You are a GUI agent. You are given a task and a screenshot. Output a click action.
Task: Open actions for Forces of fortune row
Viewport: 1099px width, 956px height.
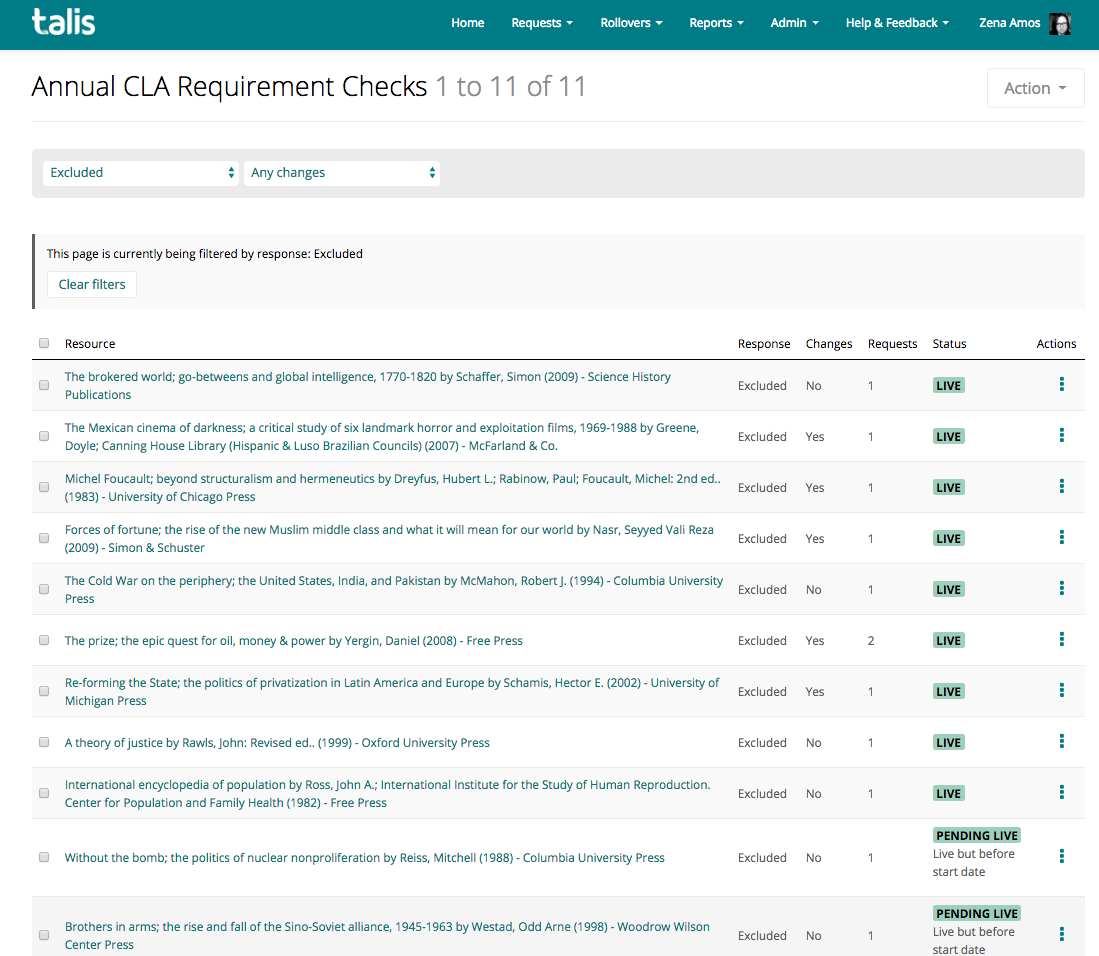tap(1061, 538)
